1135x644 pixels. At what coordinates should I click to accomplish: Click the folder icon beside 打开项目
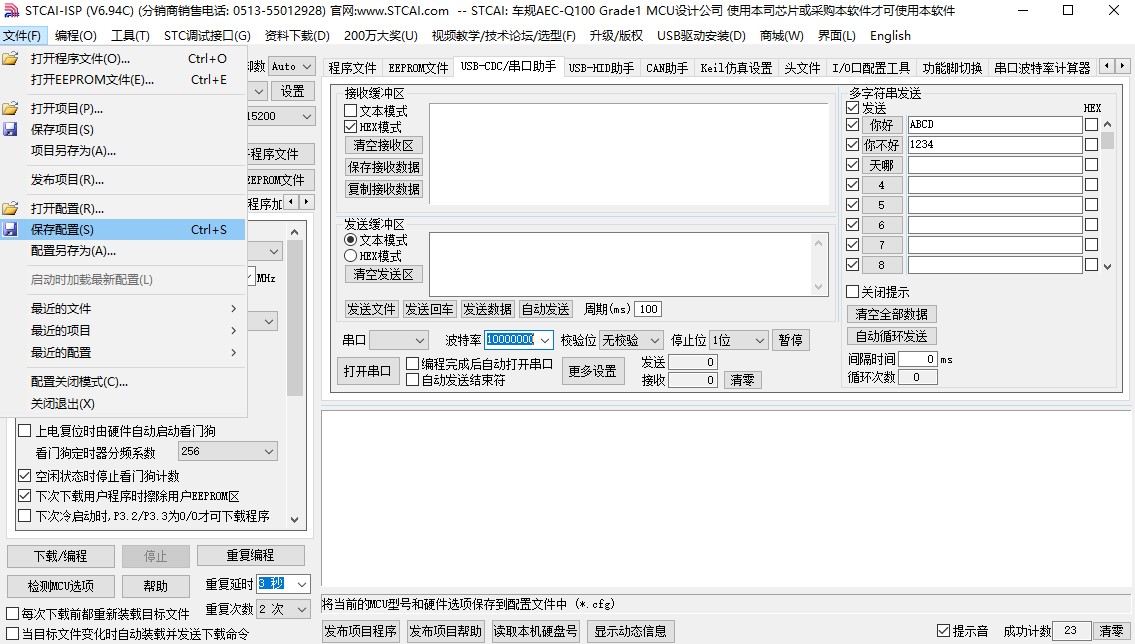pos(10,109)
